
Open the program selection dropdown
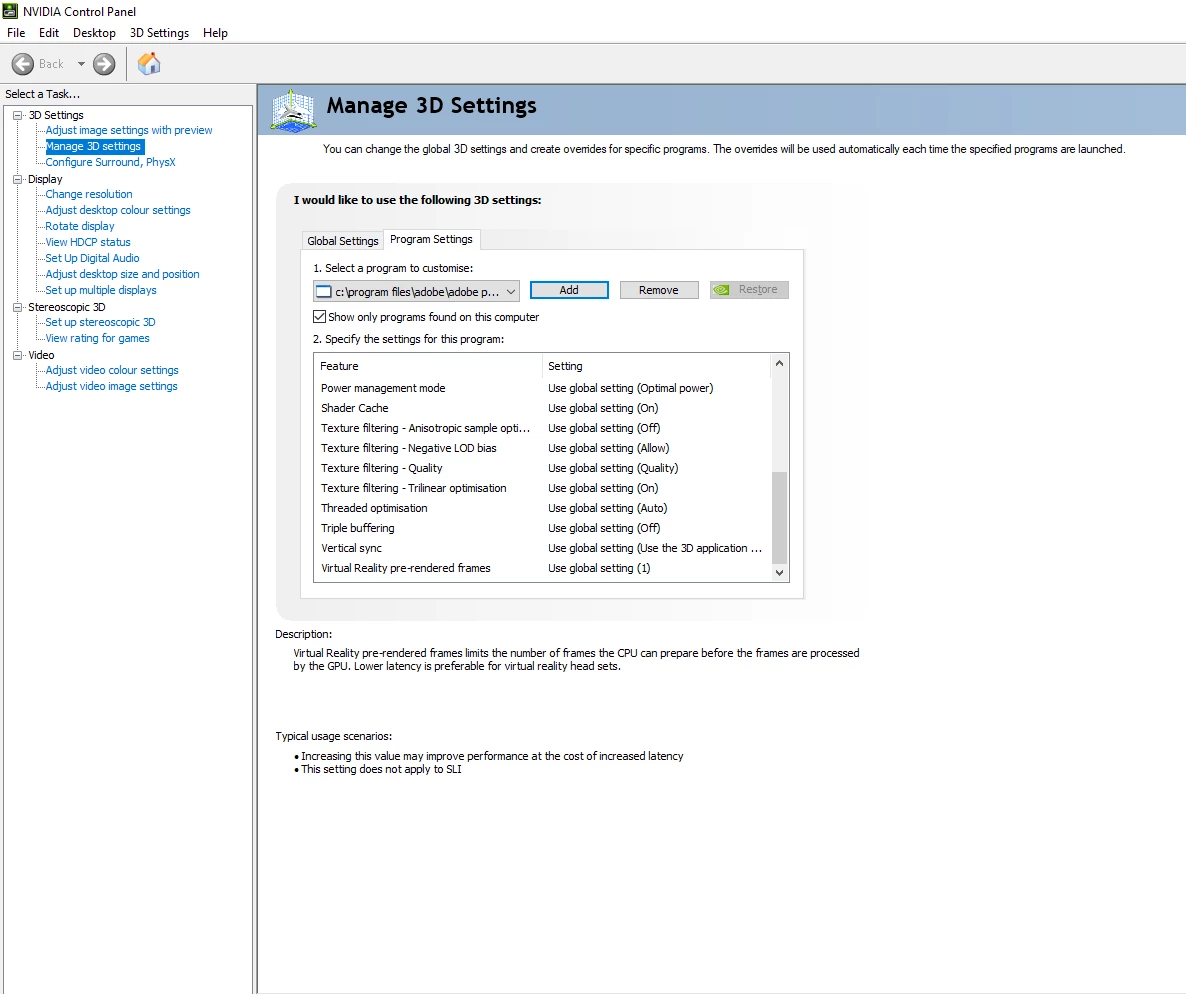coord(416,291)
